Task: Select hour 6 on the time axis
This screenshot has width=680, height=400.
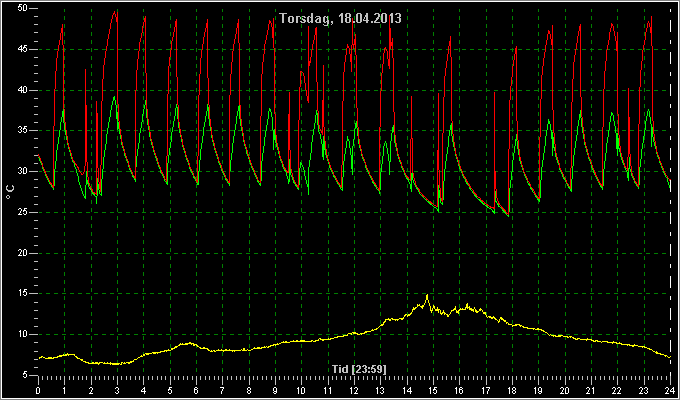Action: click(x=196, y=390)
